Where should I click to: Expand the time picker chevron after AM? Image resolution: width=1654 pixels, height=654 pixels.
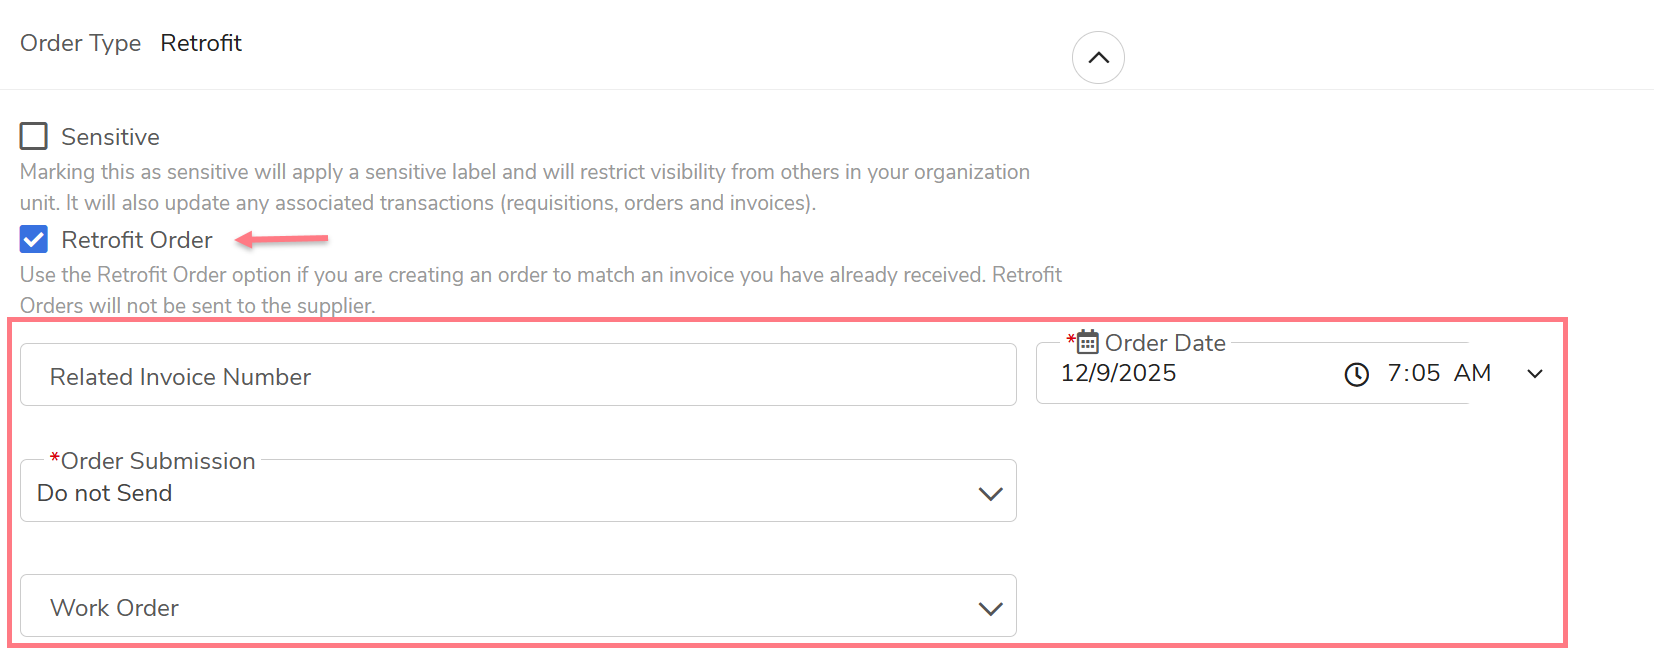tap(1535, 374)
